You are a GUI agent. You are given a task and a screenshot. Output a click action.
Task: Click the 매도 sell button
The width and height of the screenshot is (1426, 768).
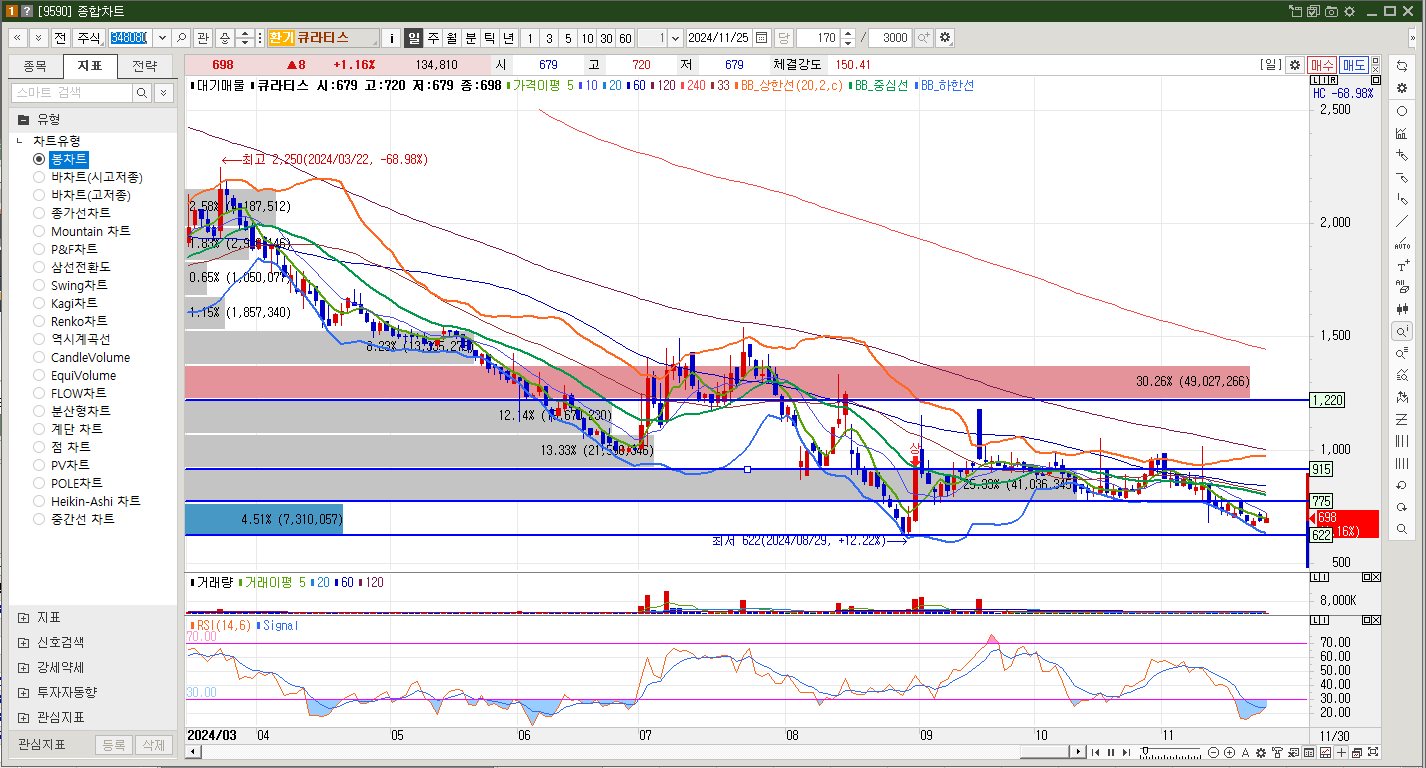[1355, 65]
